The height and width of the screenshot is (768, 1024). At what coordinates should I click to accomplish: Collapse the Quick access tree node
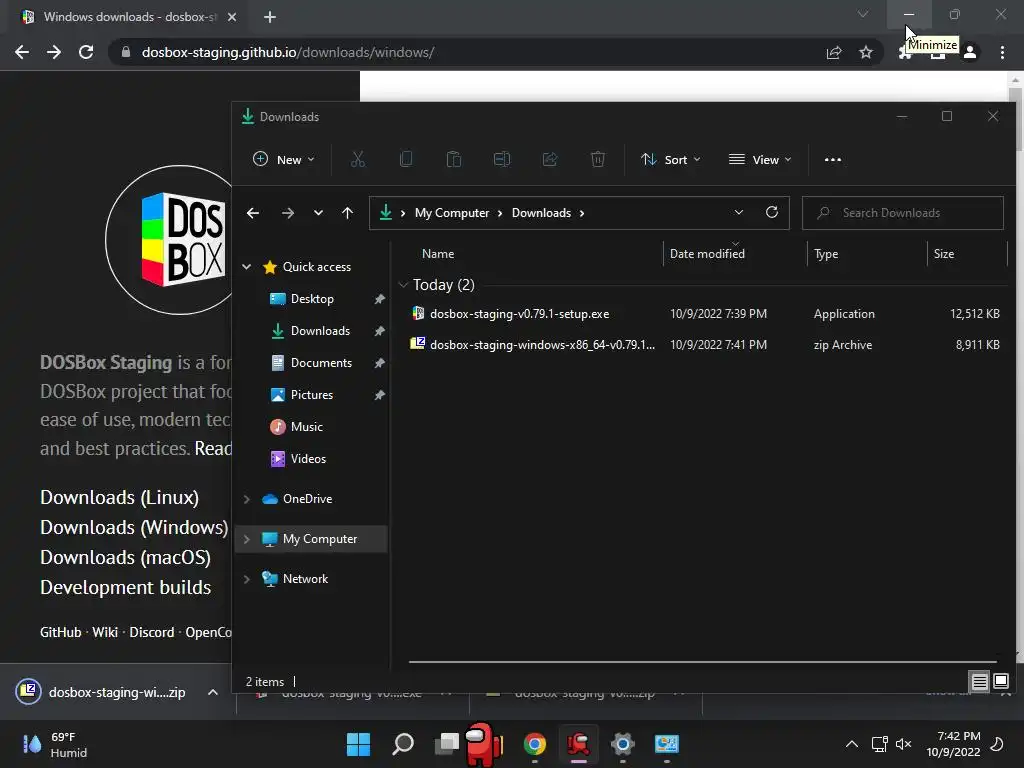coord(247,266)
